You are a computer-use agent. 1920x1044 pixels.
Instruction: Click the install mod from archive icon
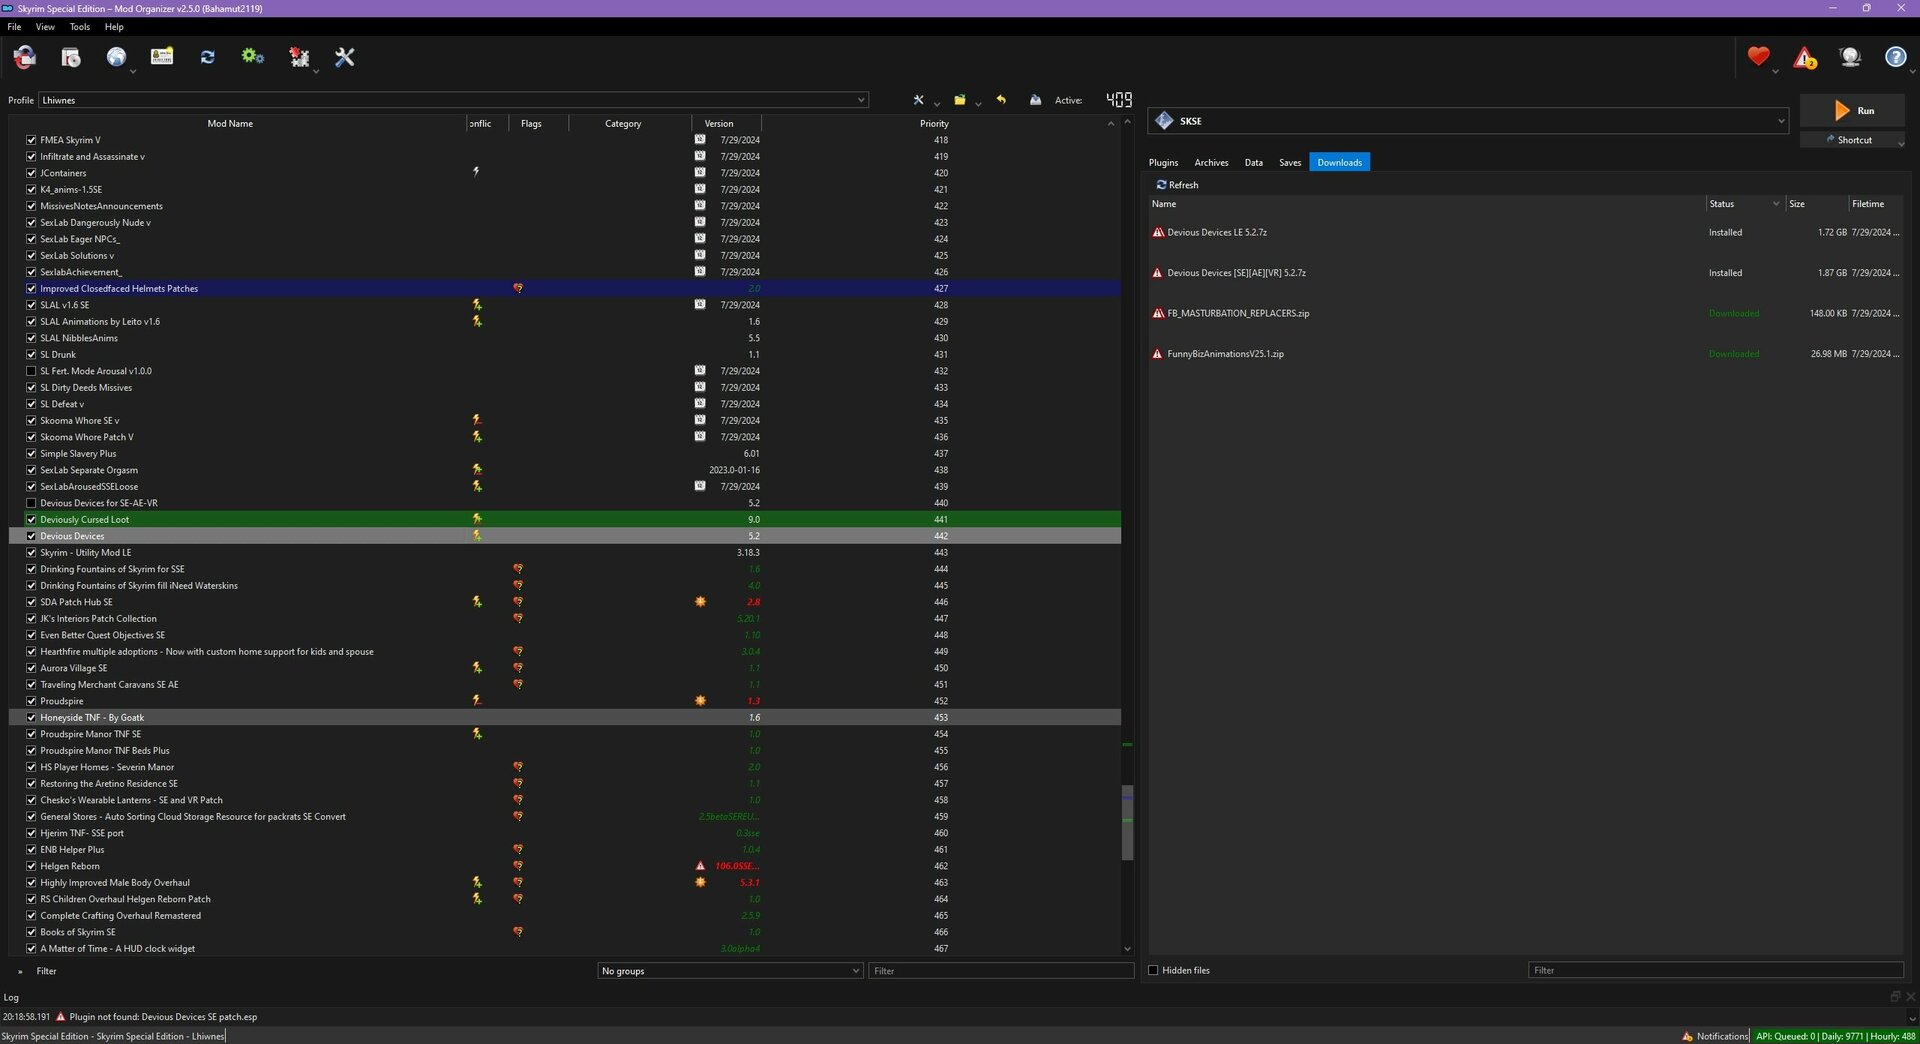[70, 57]
